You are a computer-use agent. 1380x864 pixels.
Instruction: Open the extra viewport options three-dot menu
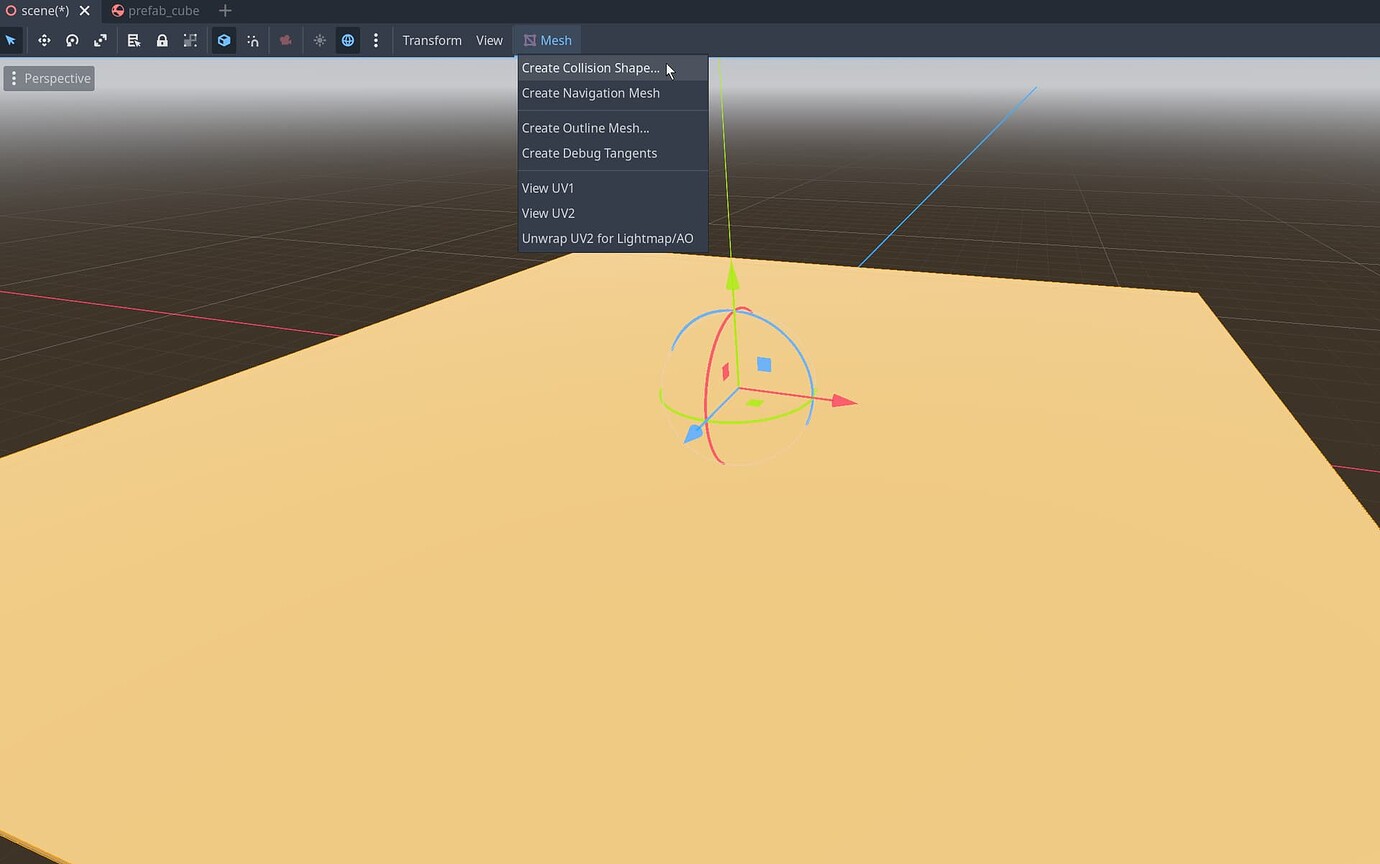pyautogui.click(x=376, y=40)
